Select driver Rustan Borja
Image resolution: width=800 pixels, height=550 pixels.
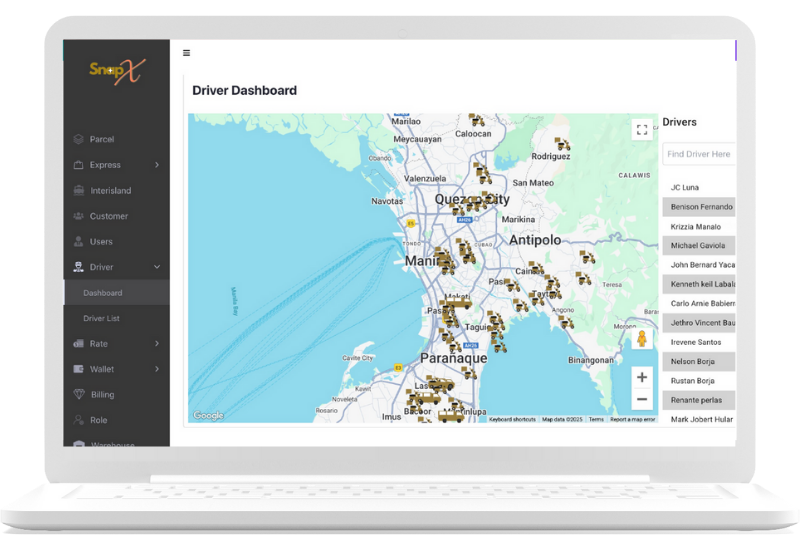(x=699, y=381)
